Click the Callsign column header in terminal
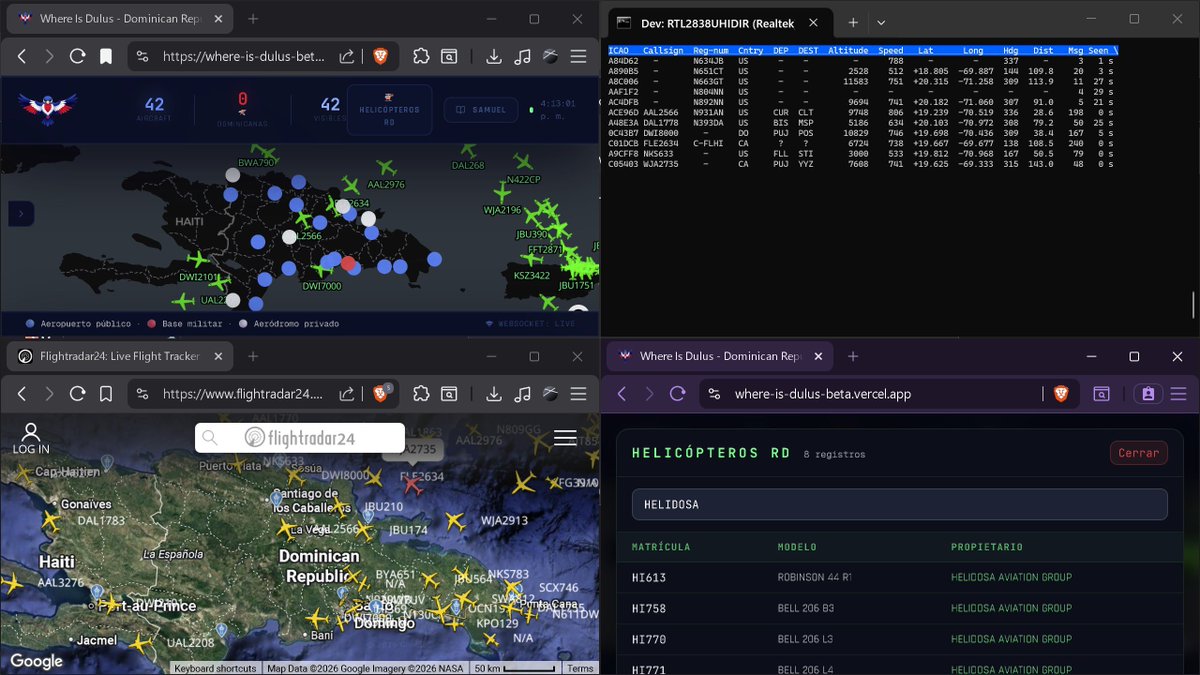The image size is (1200, 675). pyautogui.click(x=664, y=50)
